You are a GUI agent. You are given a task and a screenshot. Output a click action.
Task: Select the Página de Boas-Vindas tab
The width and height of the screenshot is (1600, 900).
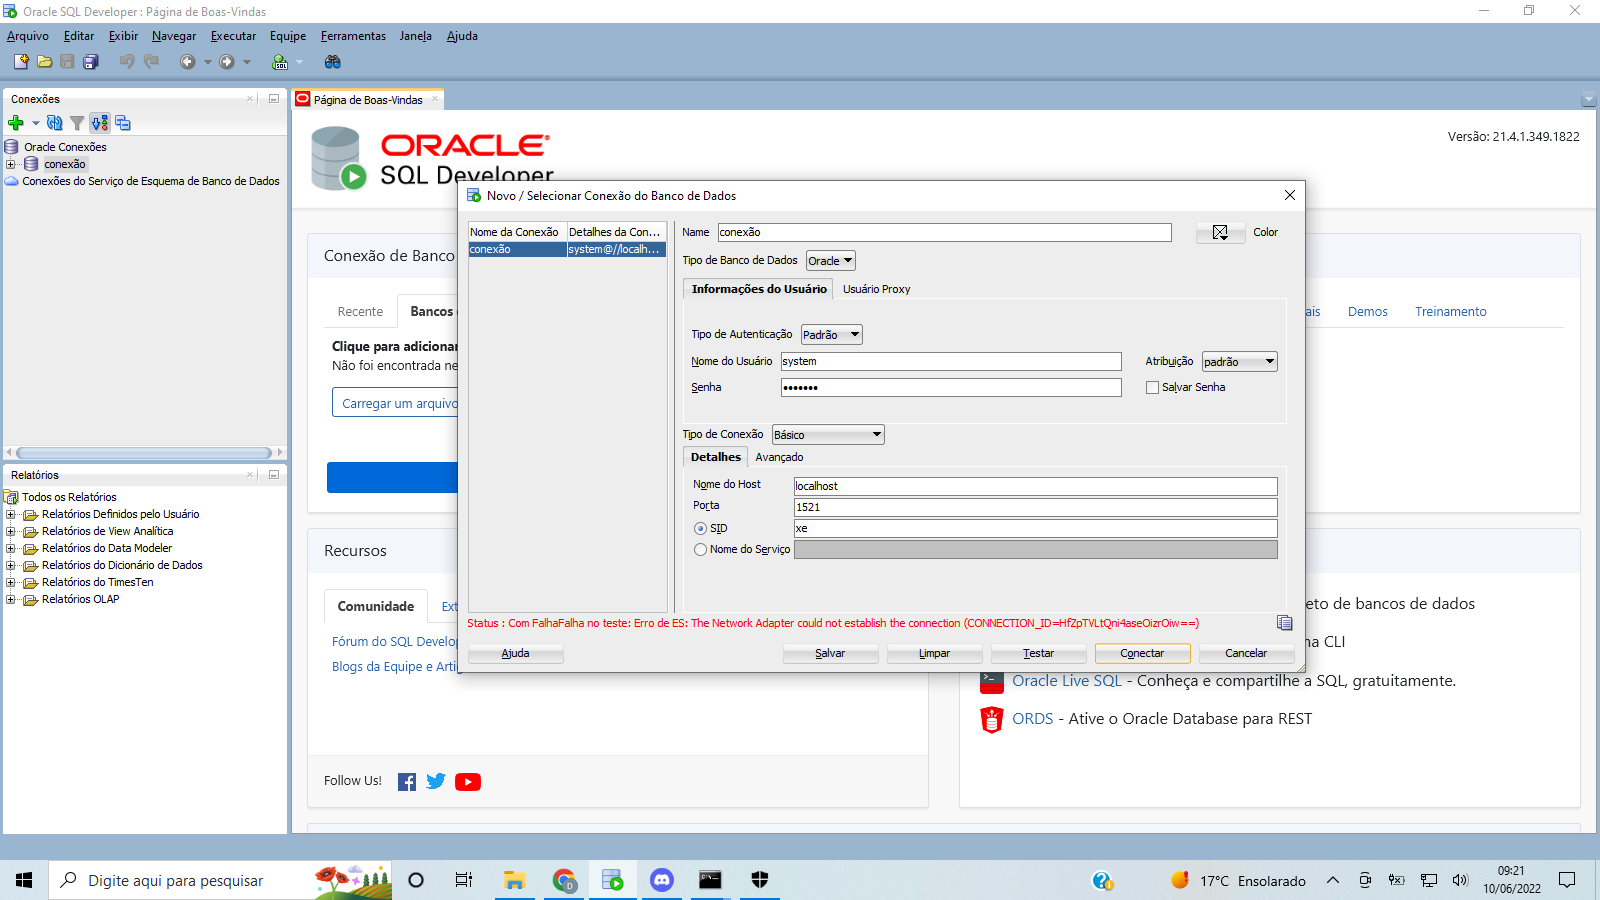coord(368,100)
